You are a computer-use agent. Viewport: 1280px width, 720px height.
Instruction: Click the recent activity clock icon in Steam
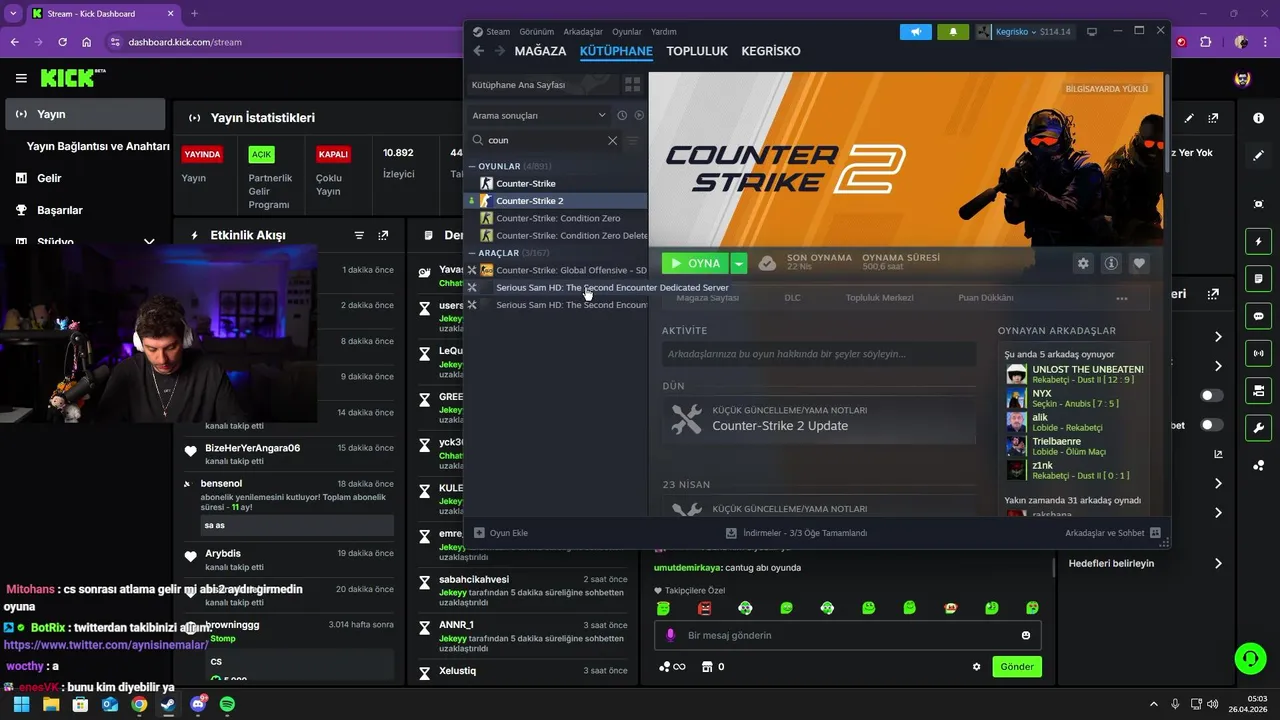(622, 115)
